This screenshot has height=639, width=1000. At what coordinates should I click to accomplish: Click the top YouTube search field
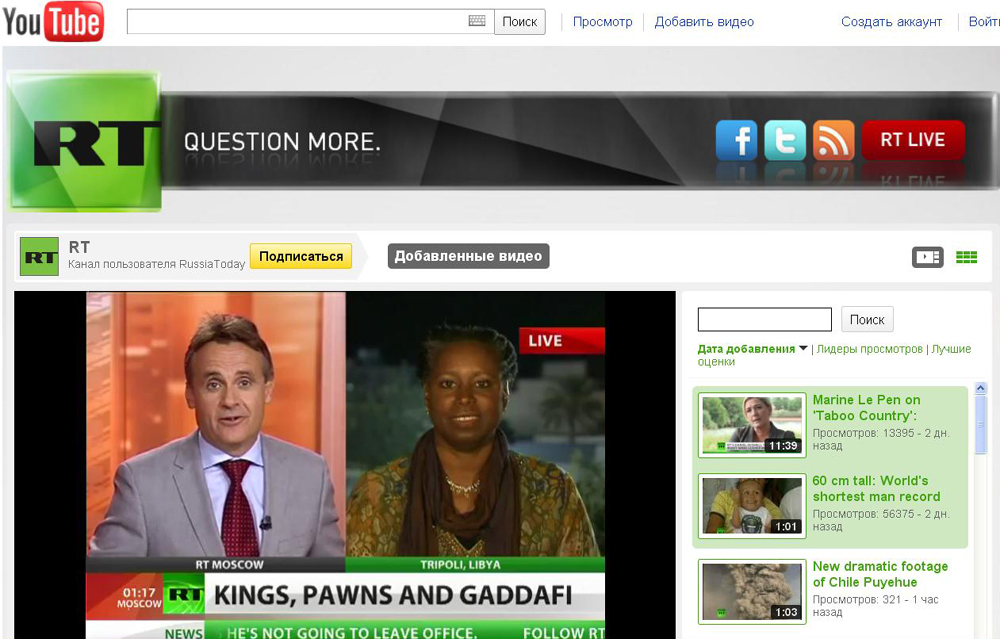coord(310,22)
